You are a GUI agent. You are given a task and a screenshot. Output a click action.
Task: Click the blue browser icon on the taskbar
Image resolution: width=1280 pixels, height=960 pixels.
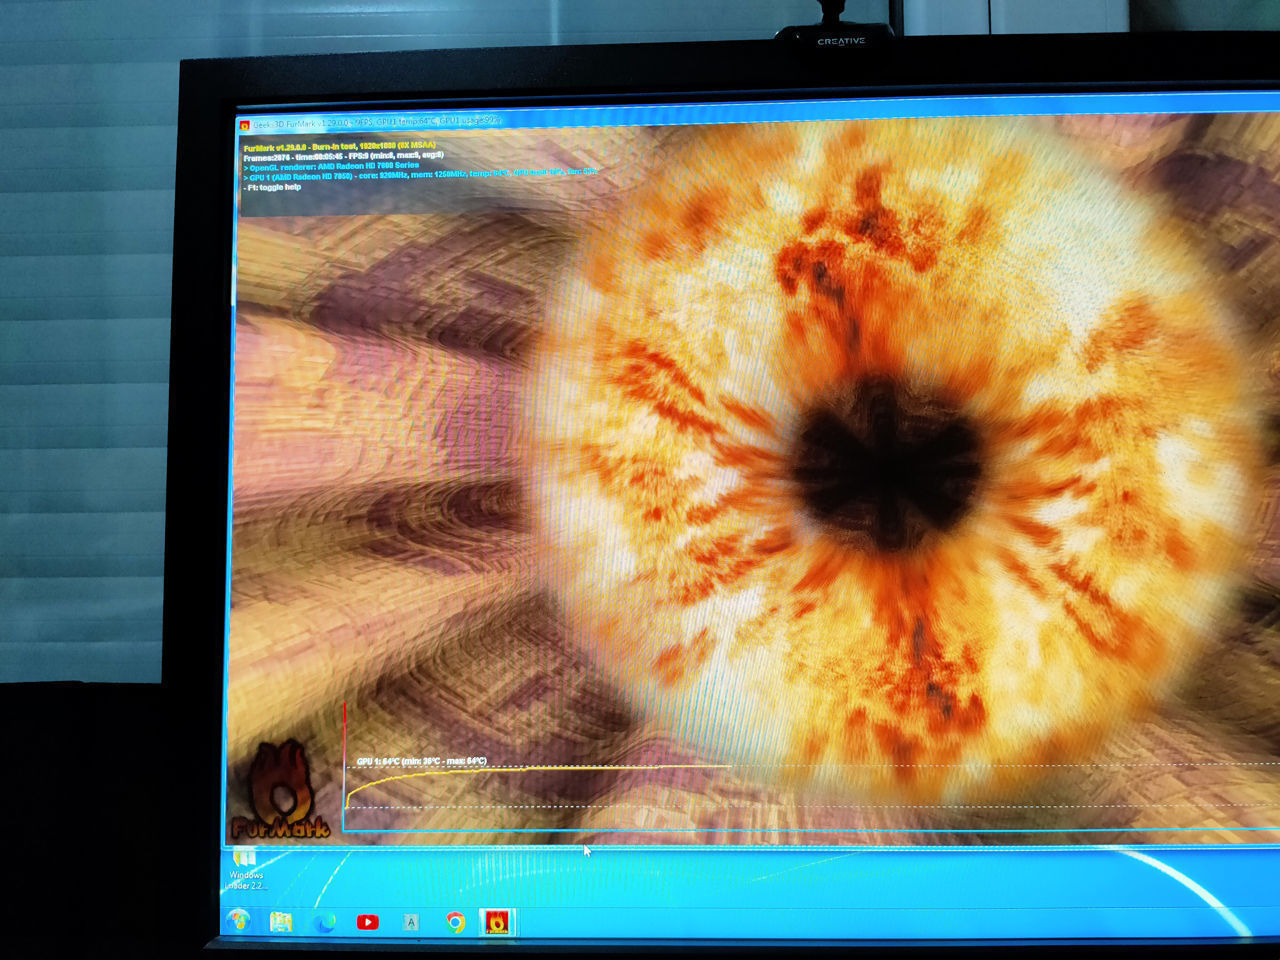324,922
